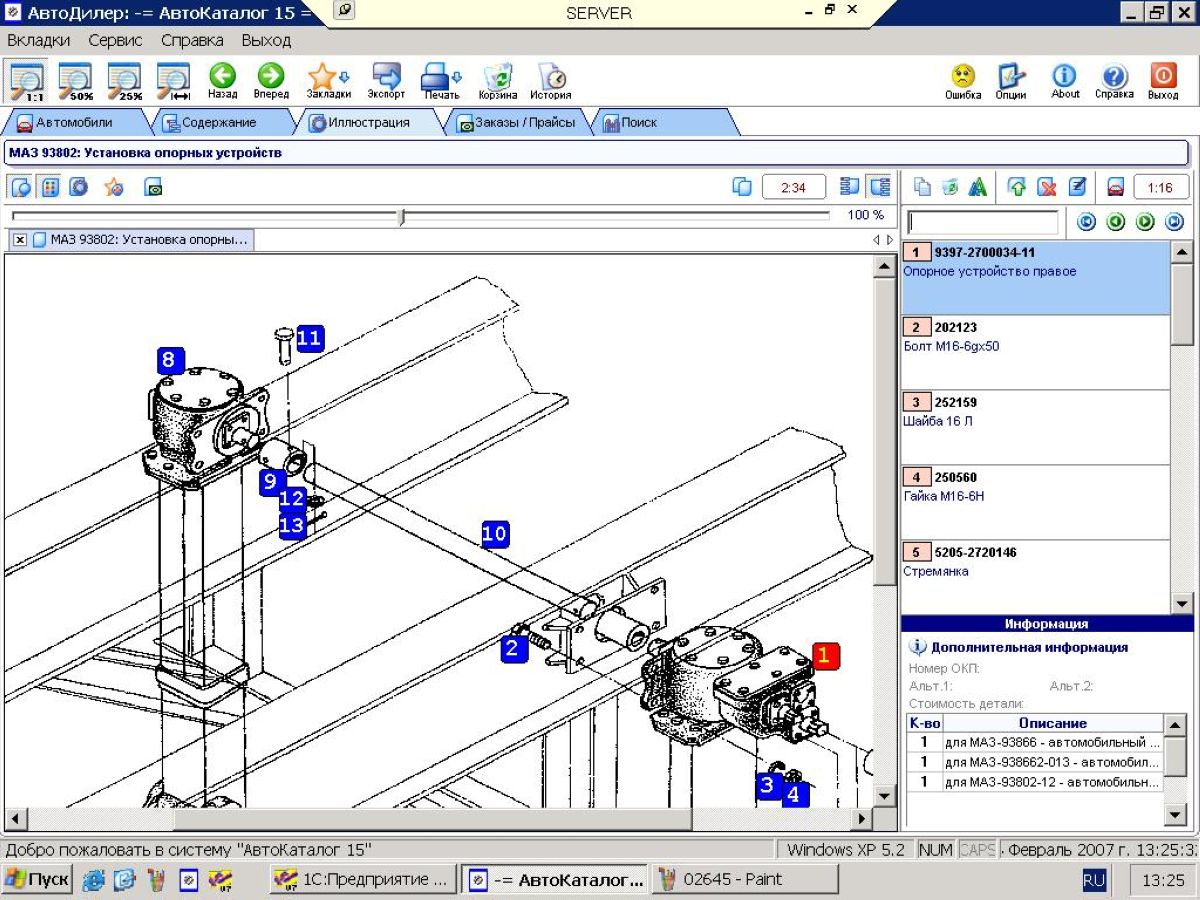Open the Печать print tool
The image size is (1200, 900).
441,81
